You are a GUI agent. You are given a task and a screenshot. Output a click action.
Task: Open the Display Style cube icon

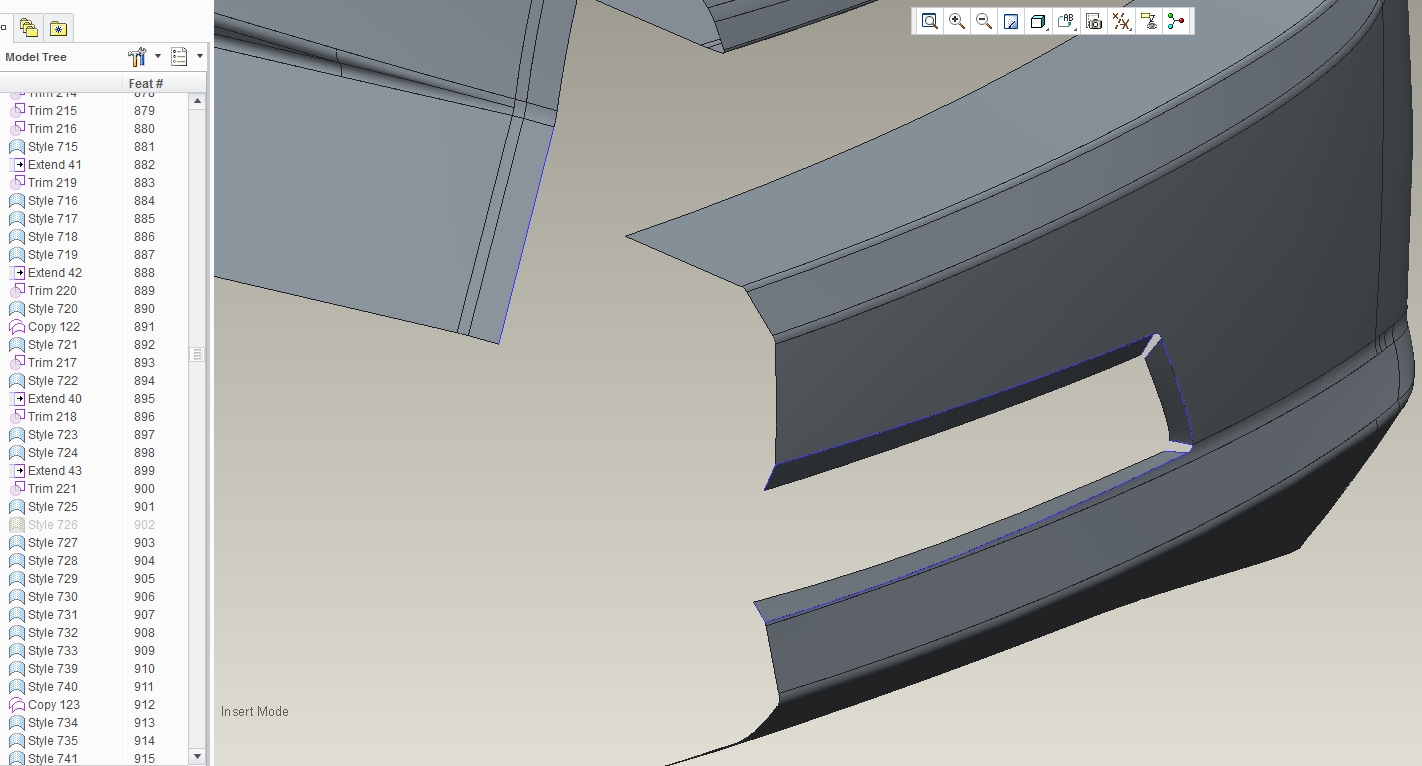click(x=1038, y=21)
